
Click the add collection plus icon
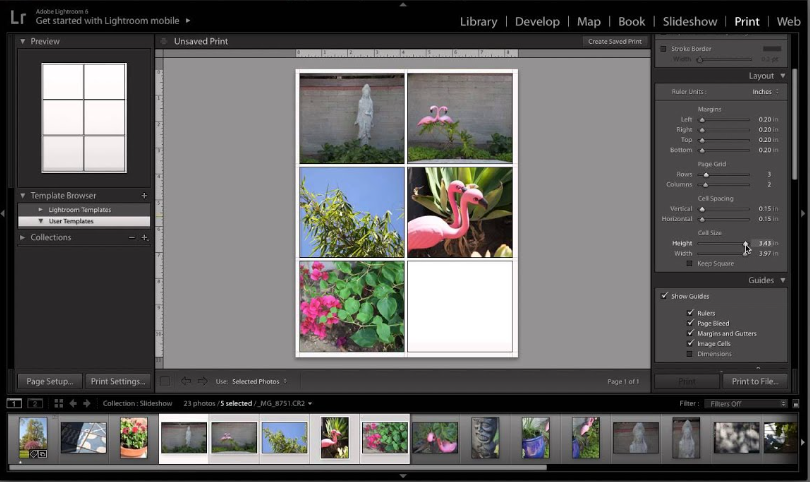click(x=145, y=238)
